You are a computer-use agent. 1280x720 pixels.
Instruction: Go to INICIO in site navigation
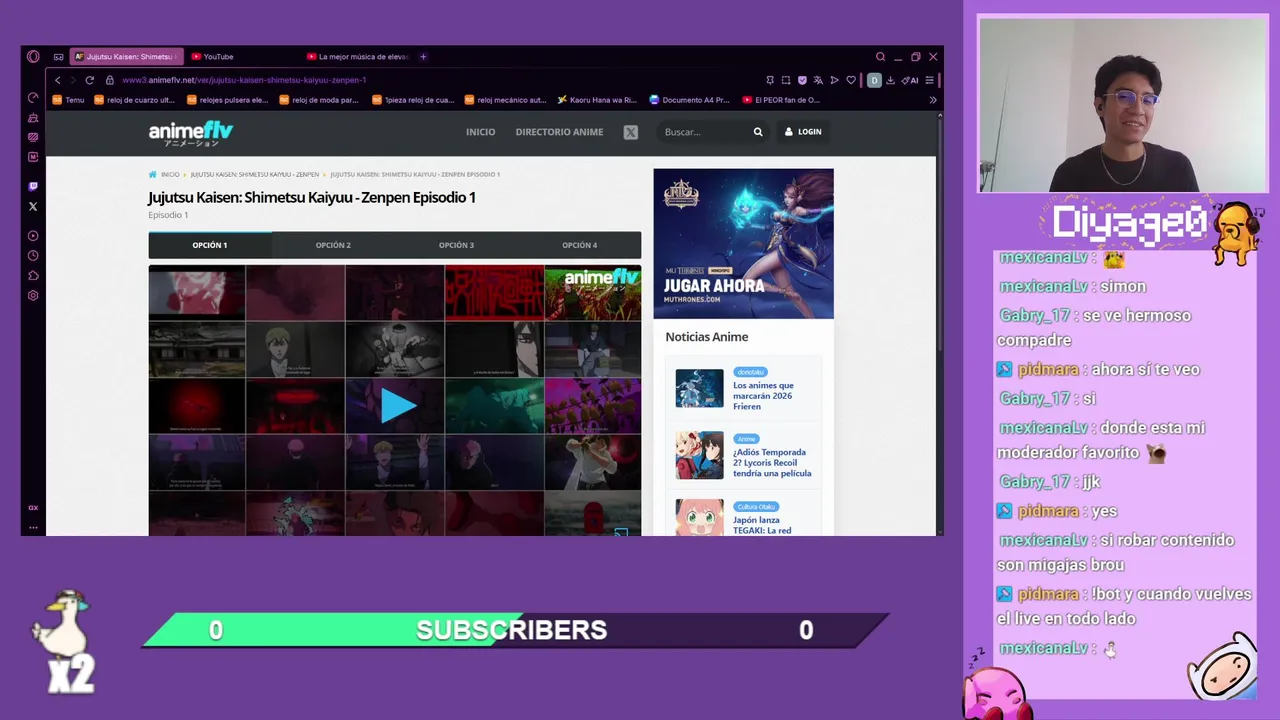pos(480,132)
